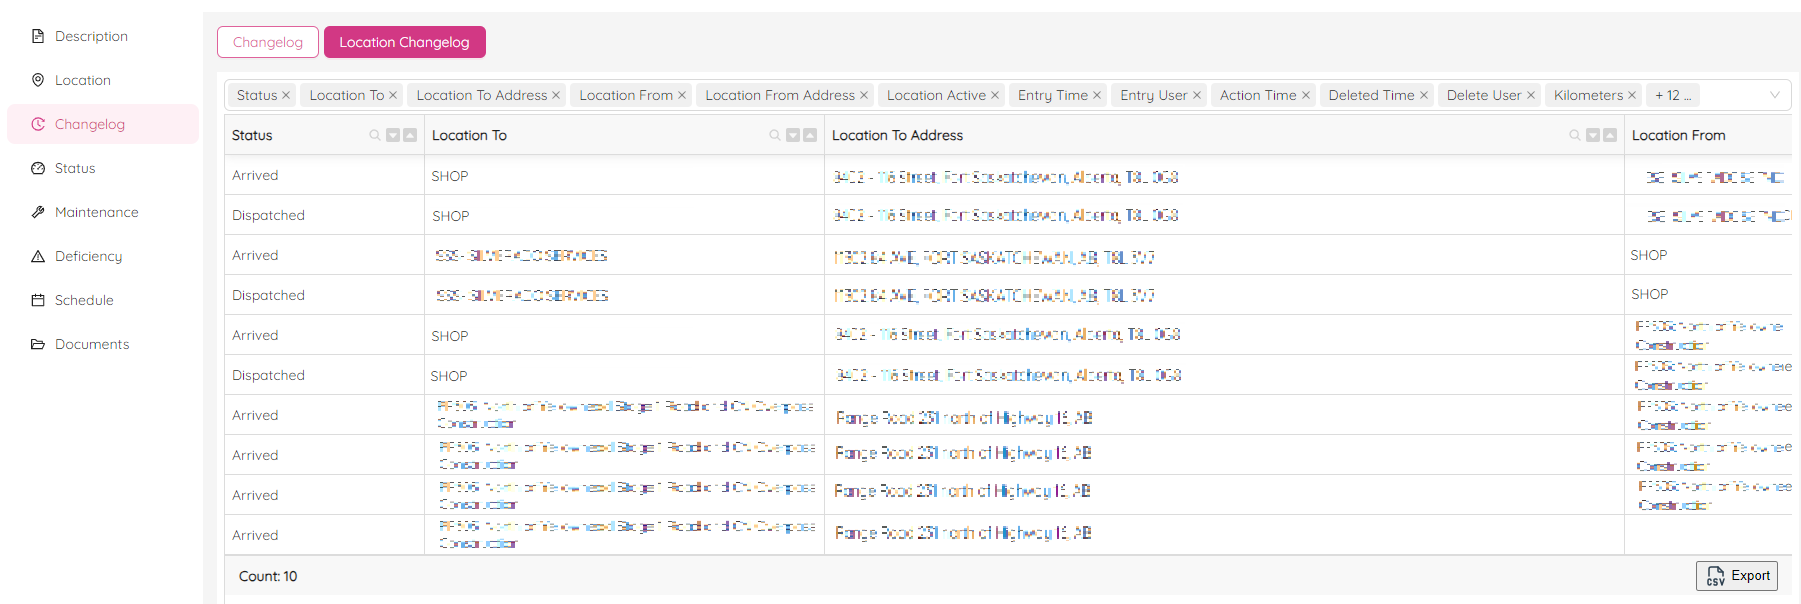Remove the Kilometers column chip
Image resolution: width=1801 pixels, height=604 pixels.
(1632, 95)
